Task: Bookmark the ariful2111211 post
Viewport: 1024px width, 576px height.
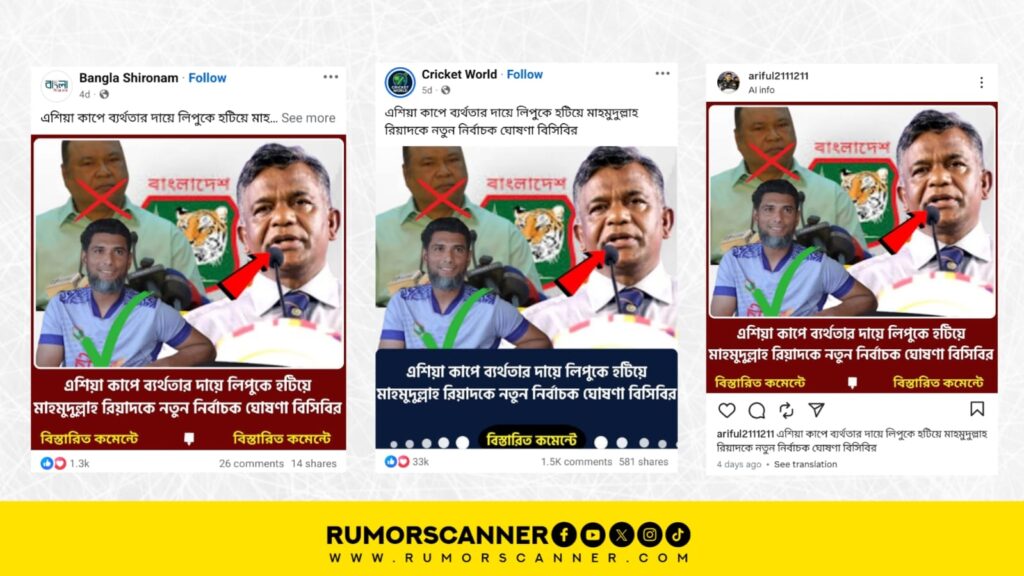Action: 977,409
